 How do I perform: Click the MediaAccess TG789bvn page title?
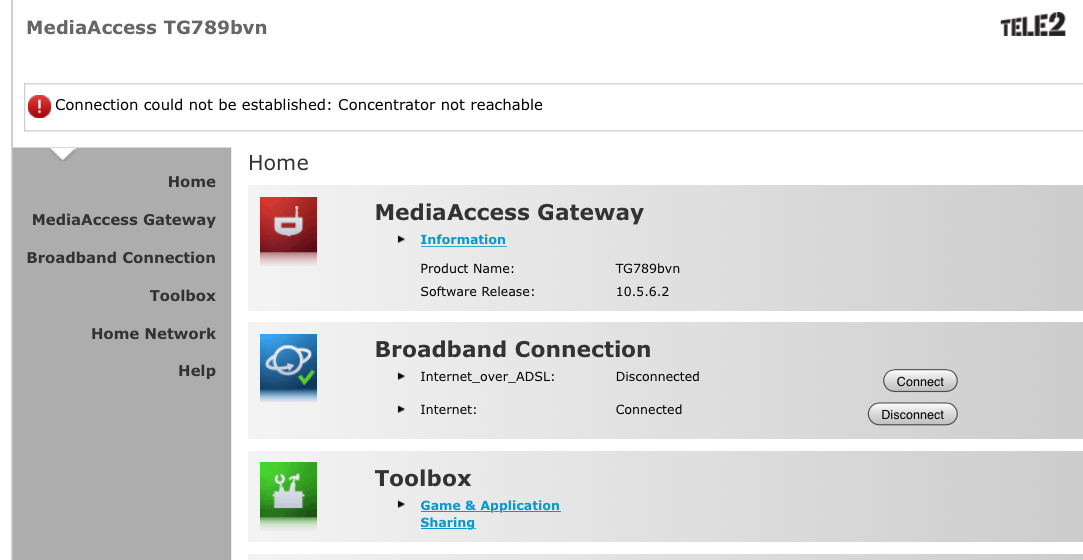[x=146, y=28]
